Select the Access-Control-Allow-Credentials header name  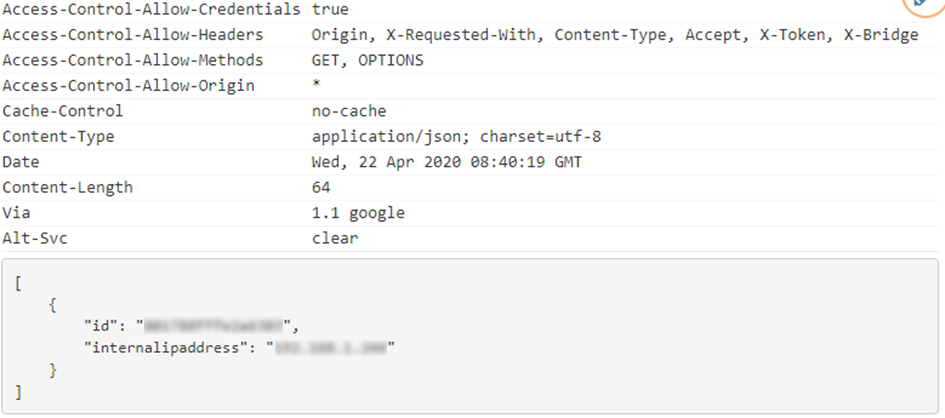pyautogui.click(x=151, y=10)
